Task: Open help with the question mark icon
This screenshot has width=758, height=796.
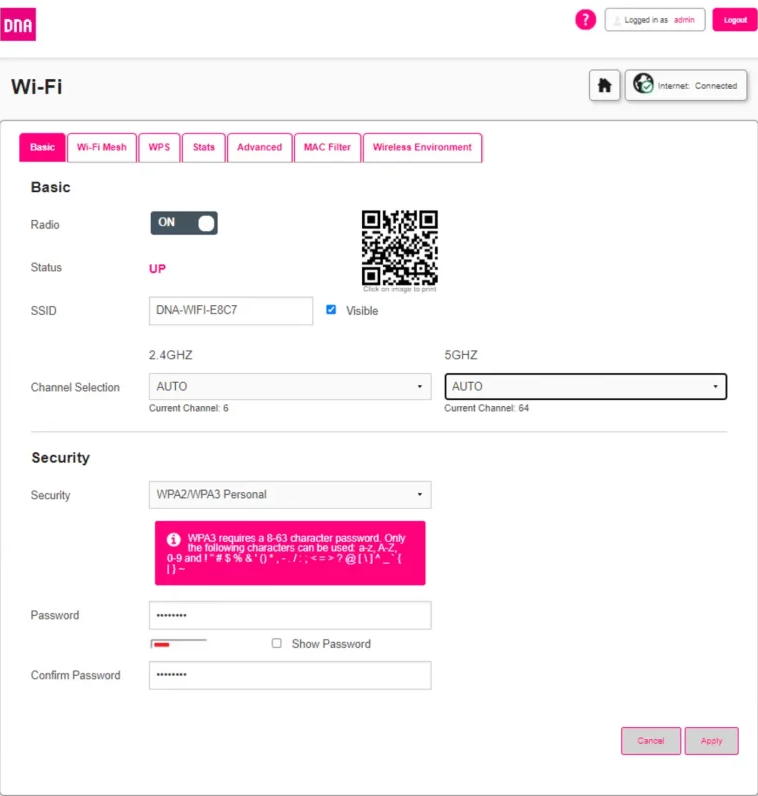Action: pos(585,20)
